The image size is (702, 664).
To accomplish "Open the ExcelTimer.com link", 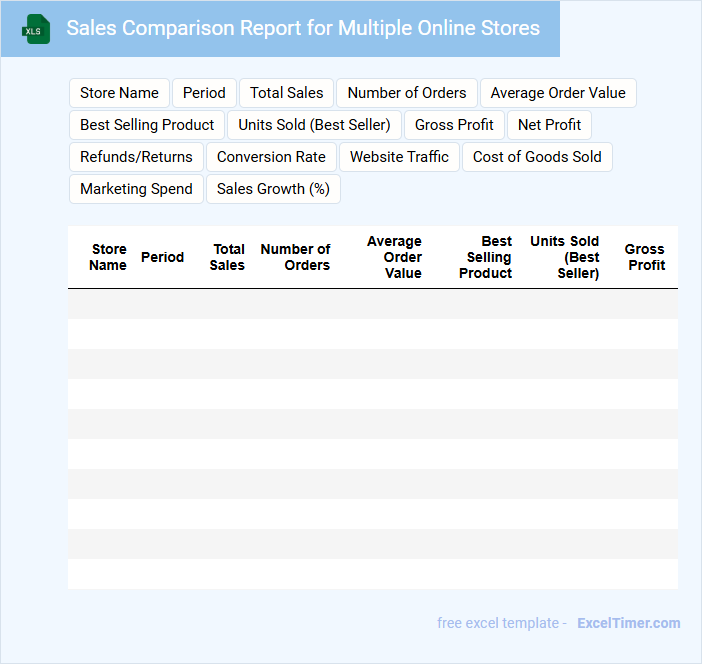I will pos(628,623).
